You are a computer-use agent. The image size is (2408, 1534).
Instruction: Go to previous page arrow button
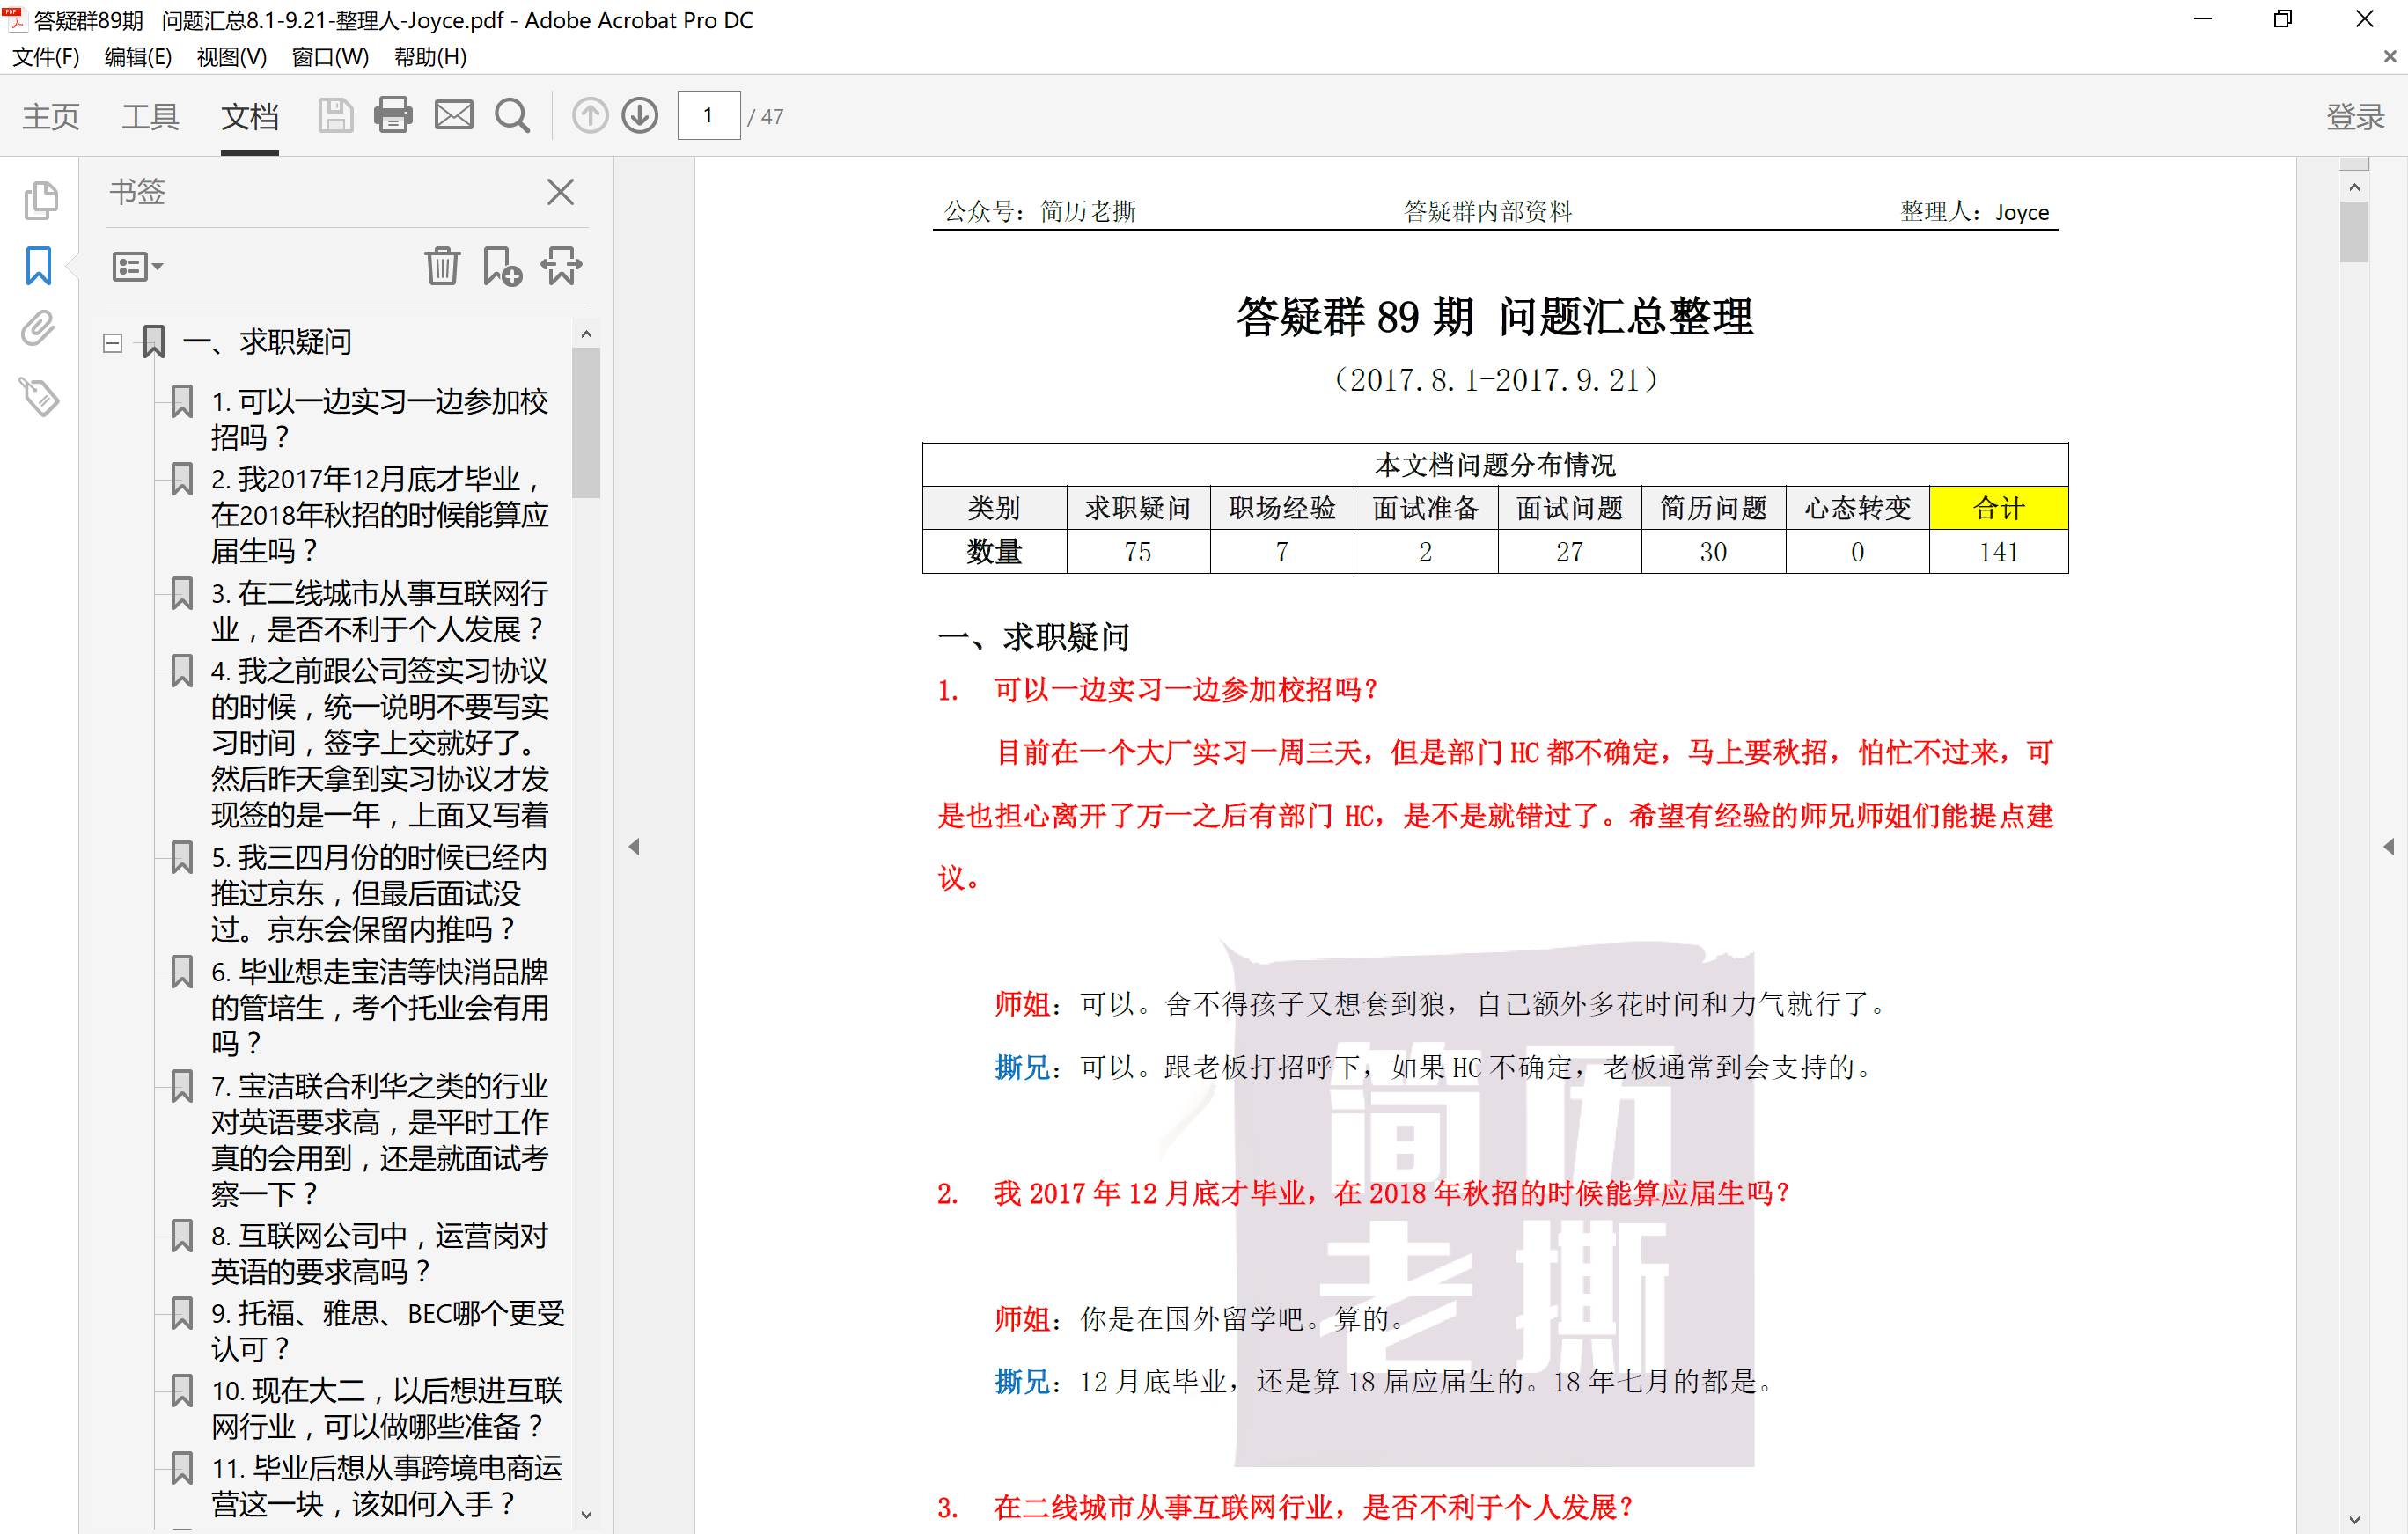[590, 116]
